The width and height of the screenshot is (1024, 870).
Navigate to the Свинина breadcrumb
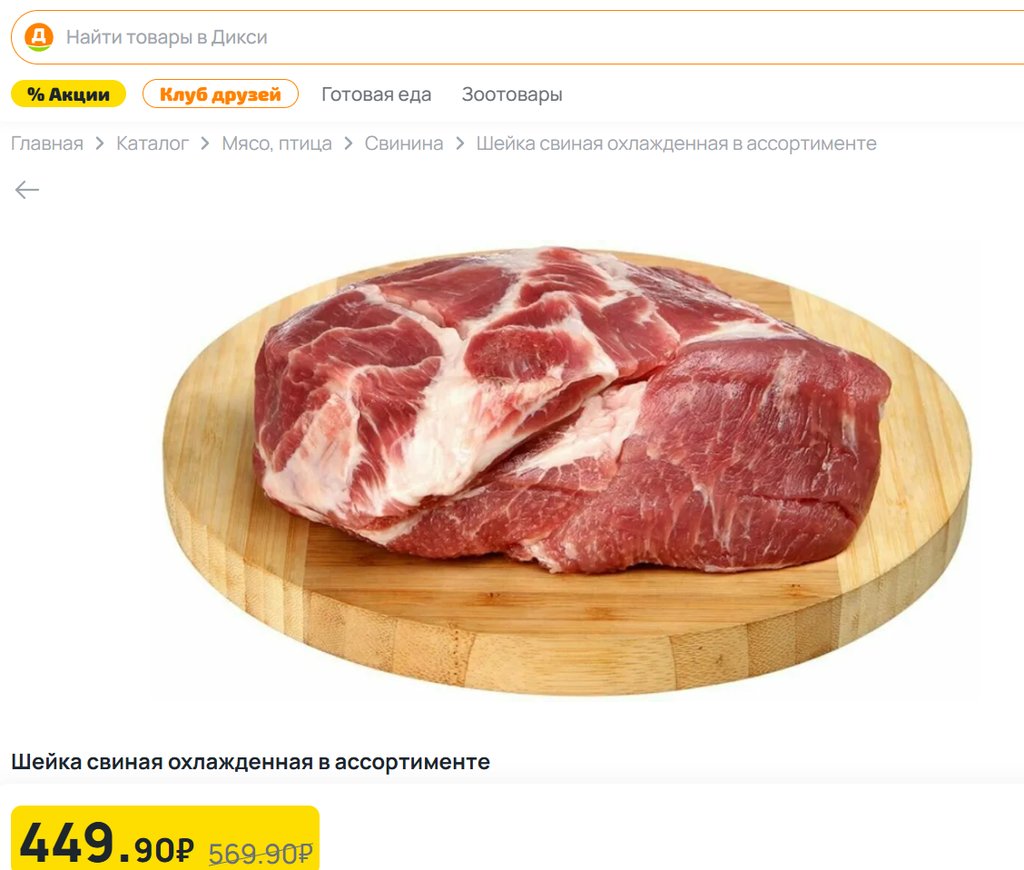coord(404,143)
